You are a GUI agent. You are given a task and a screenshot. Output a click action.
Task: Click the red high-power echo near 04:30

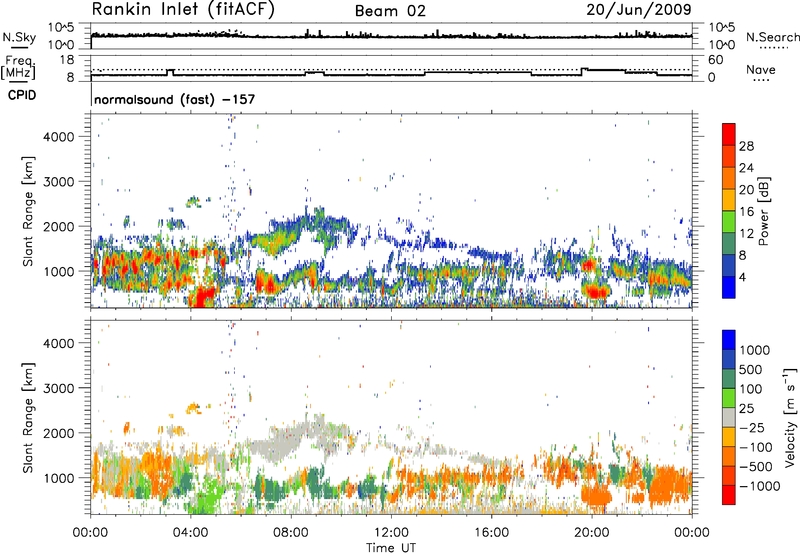click(x=204, y=296)
